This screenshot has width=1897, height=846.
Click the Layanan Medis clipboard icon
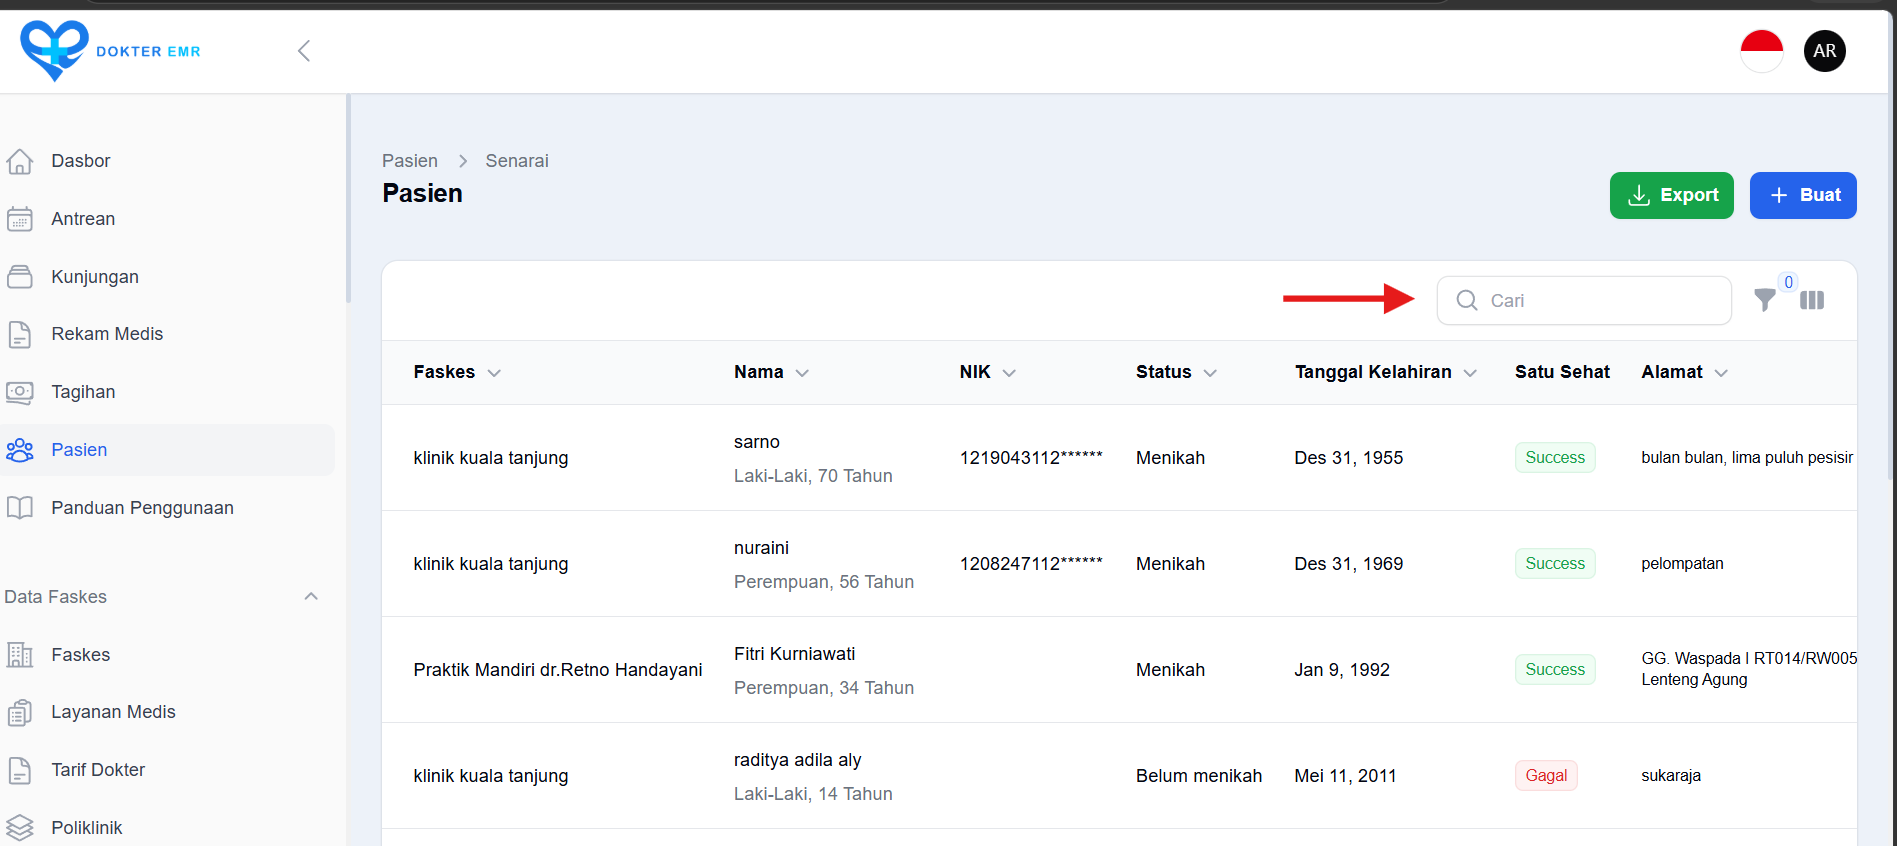point(20,712)
